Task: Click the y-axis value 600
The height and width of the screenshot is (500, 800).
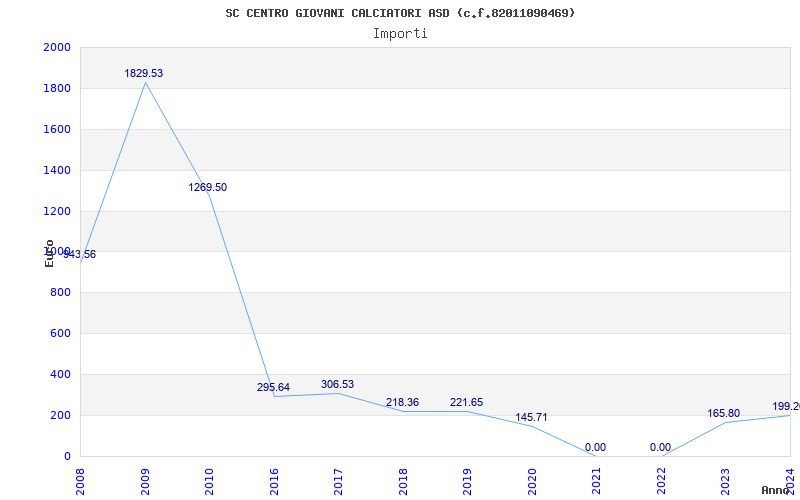Action: (x=61, y=333)
